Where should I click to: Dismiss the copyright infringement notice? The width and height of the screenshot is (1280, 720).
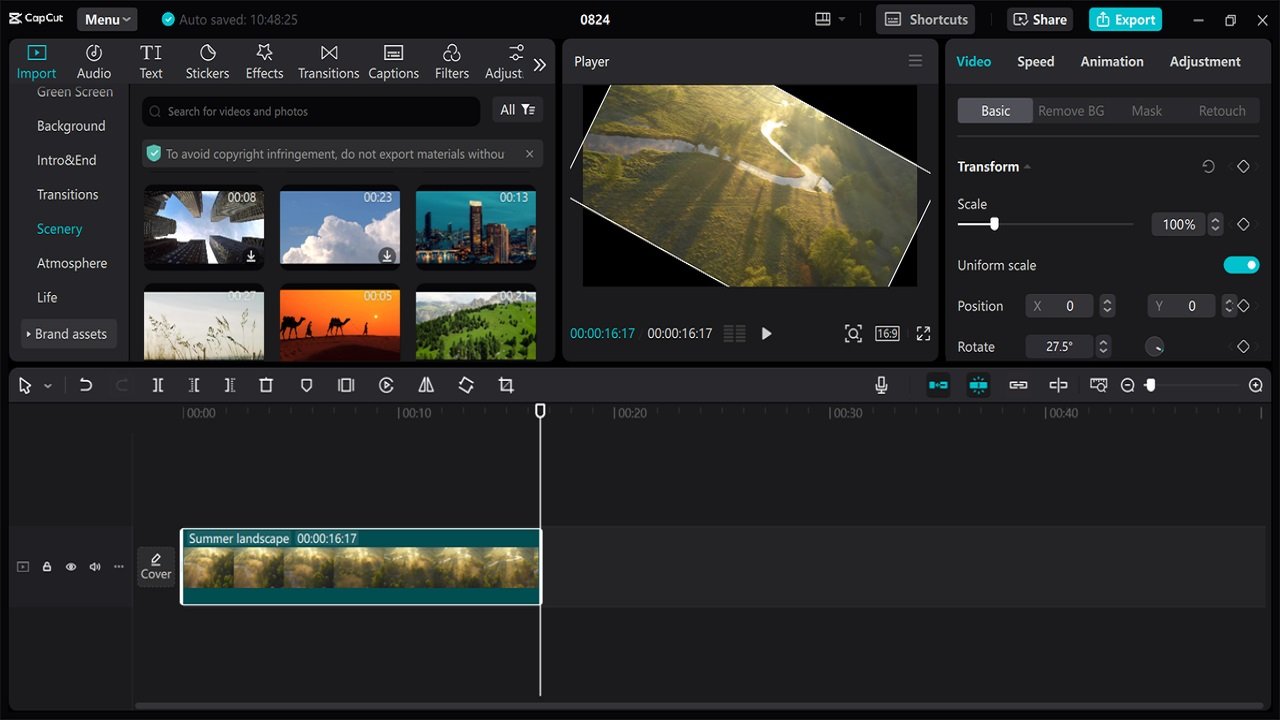click(529, 153)
